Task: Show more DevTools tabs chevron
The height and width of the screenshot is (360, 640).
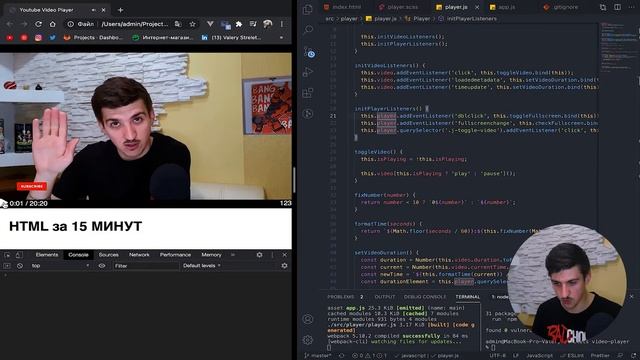Action: [x=233, y=255]
